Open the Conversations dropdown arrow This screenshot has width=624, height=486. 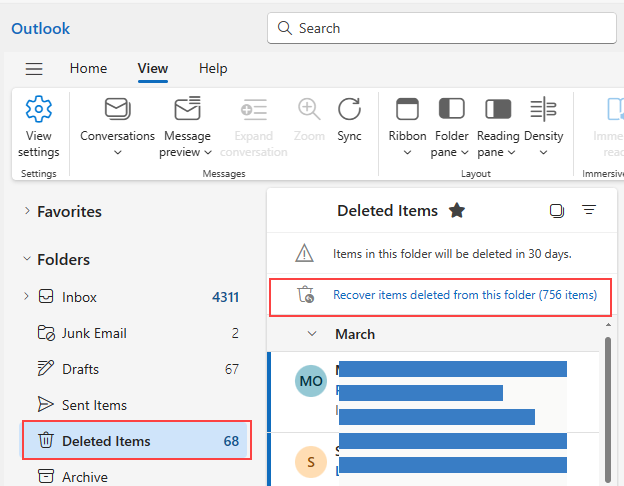[x=117, y=152]
